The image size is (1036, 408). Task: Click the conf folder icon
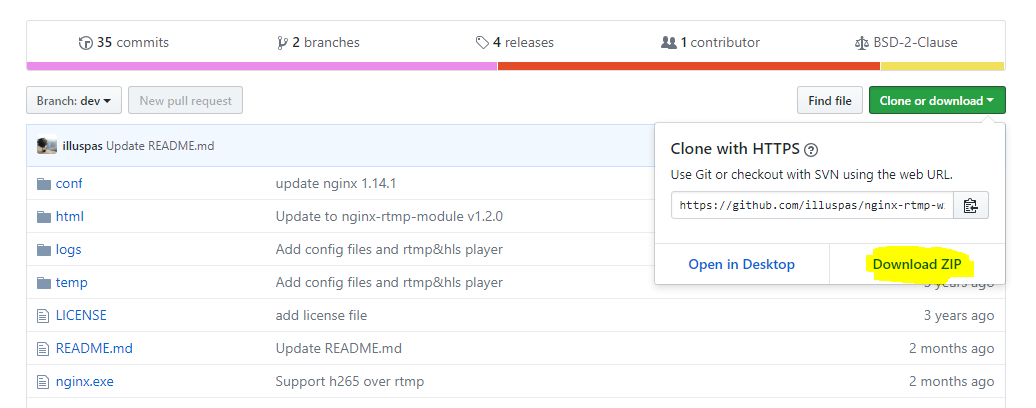click(x=44, y=184)
